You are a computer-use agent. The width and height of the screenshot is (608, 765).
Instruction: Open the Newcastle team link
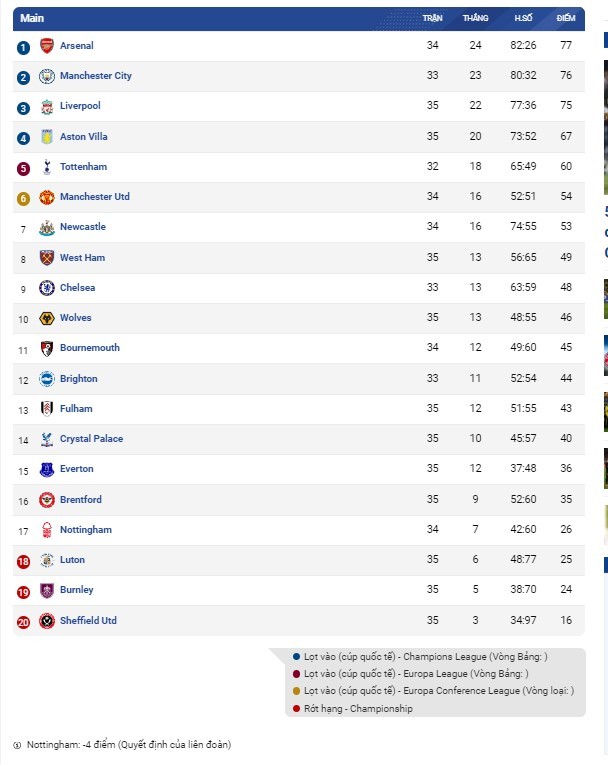tap(82, 226)
